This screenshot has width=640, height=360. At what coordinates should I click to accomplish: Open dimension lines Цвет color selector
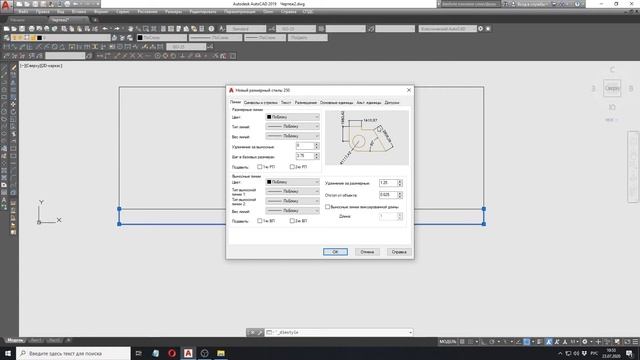293,117
